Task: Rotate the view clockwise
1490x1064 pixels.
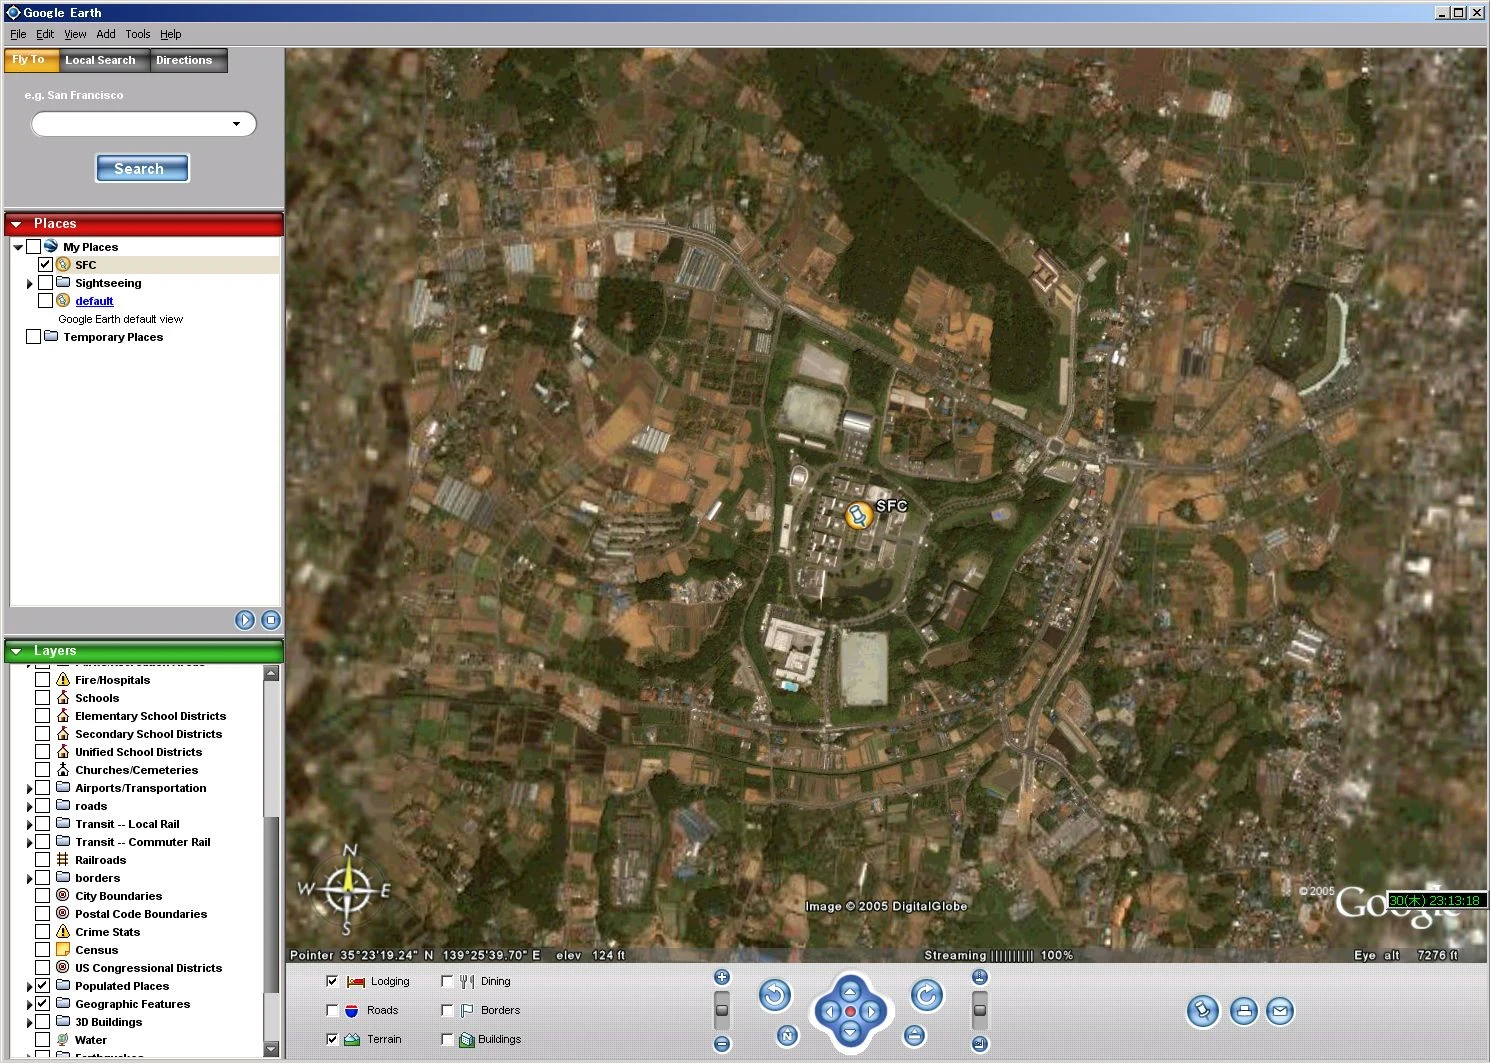Action: pyautogui.click(x=927, y=995)
